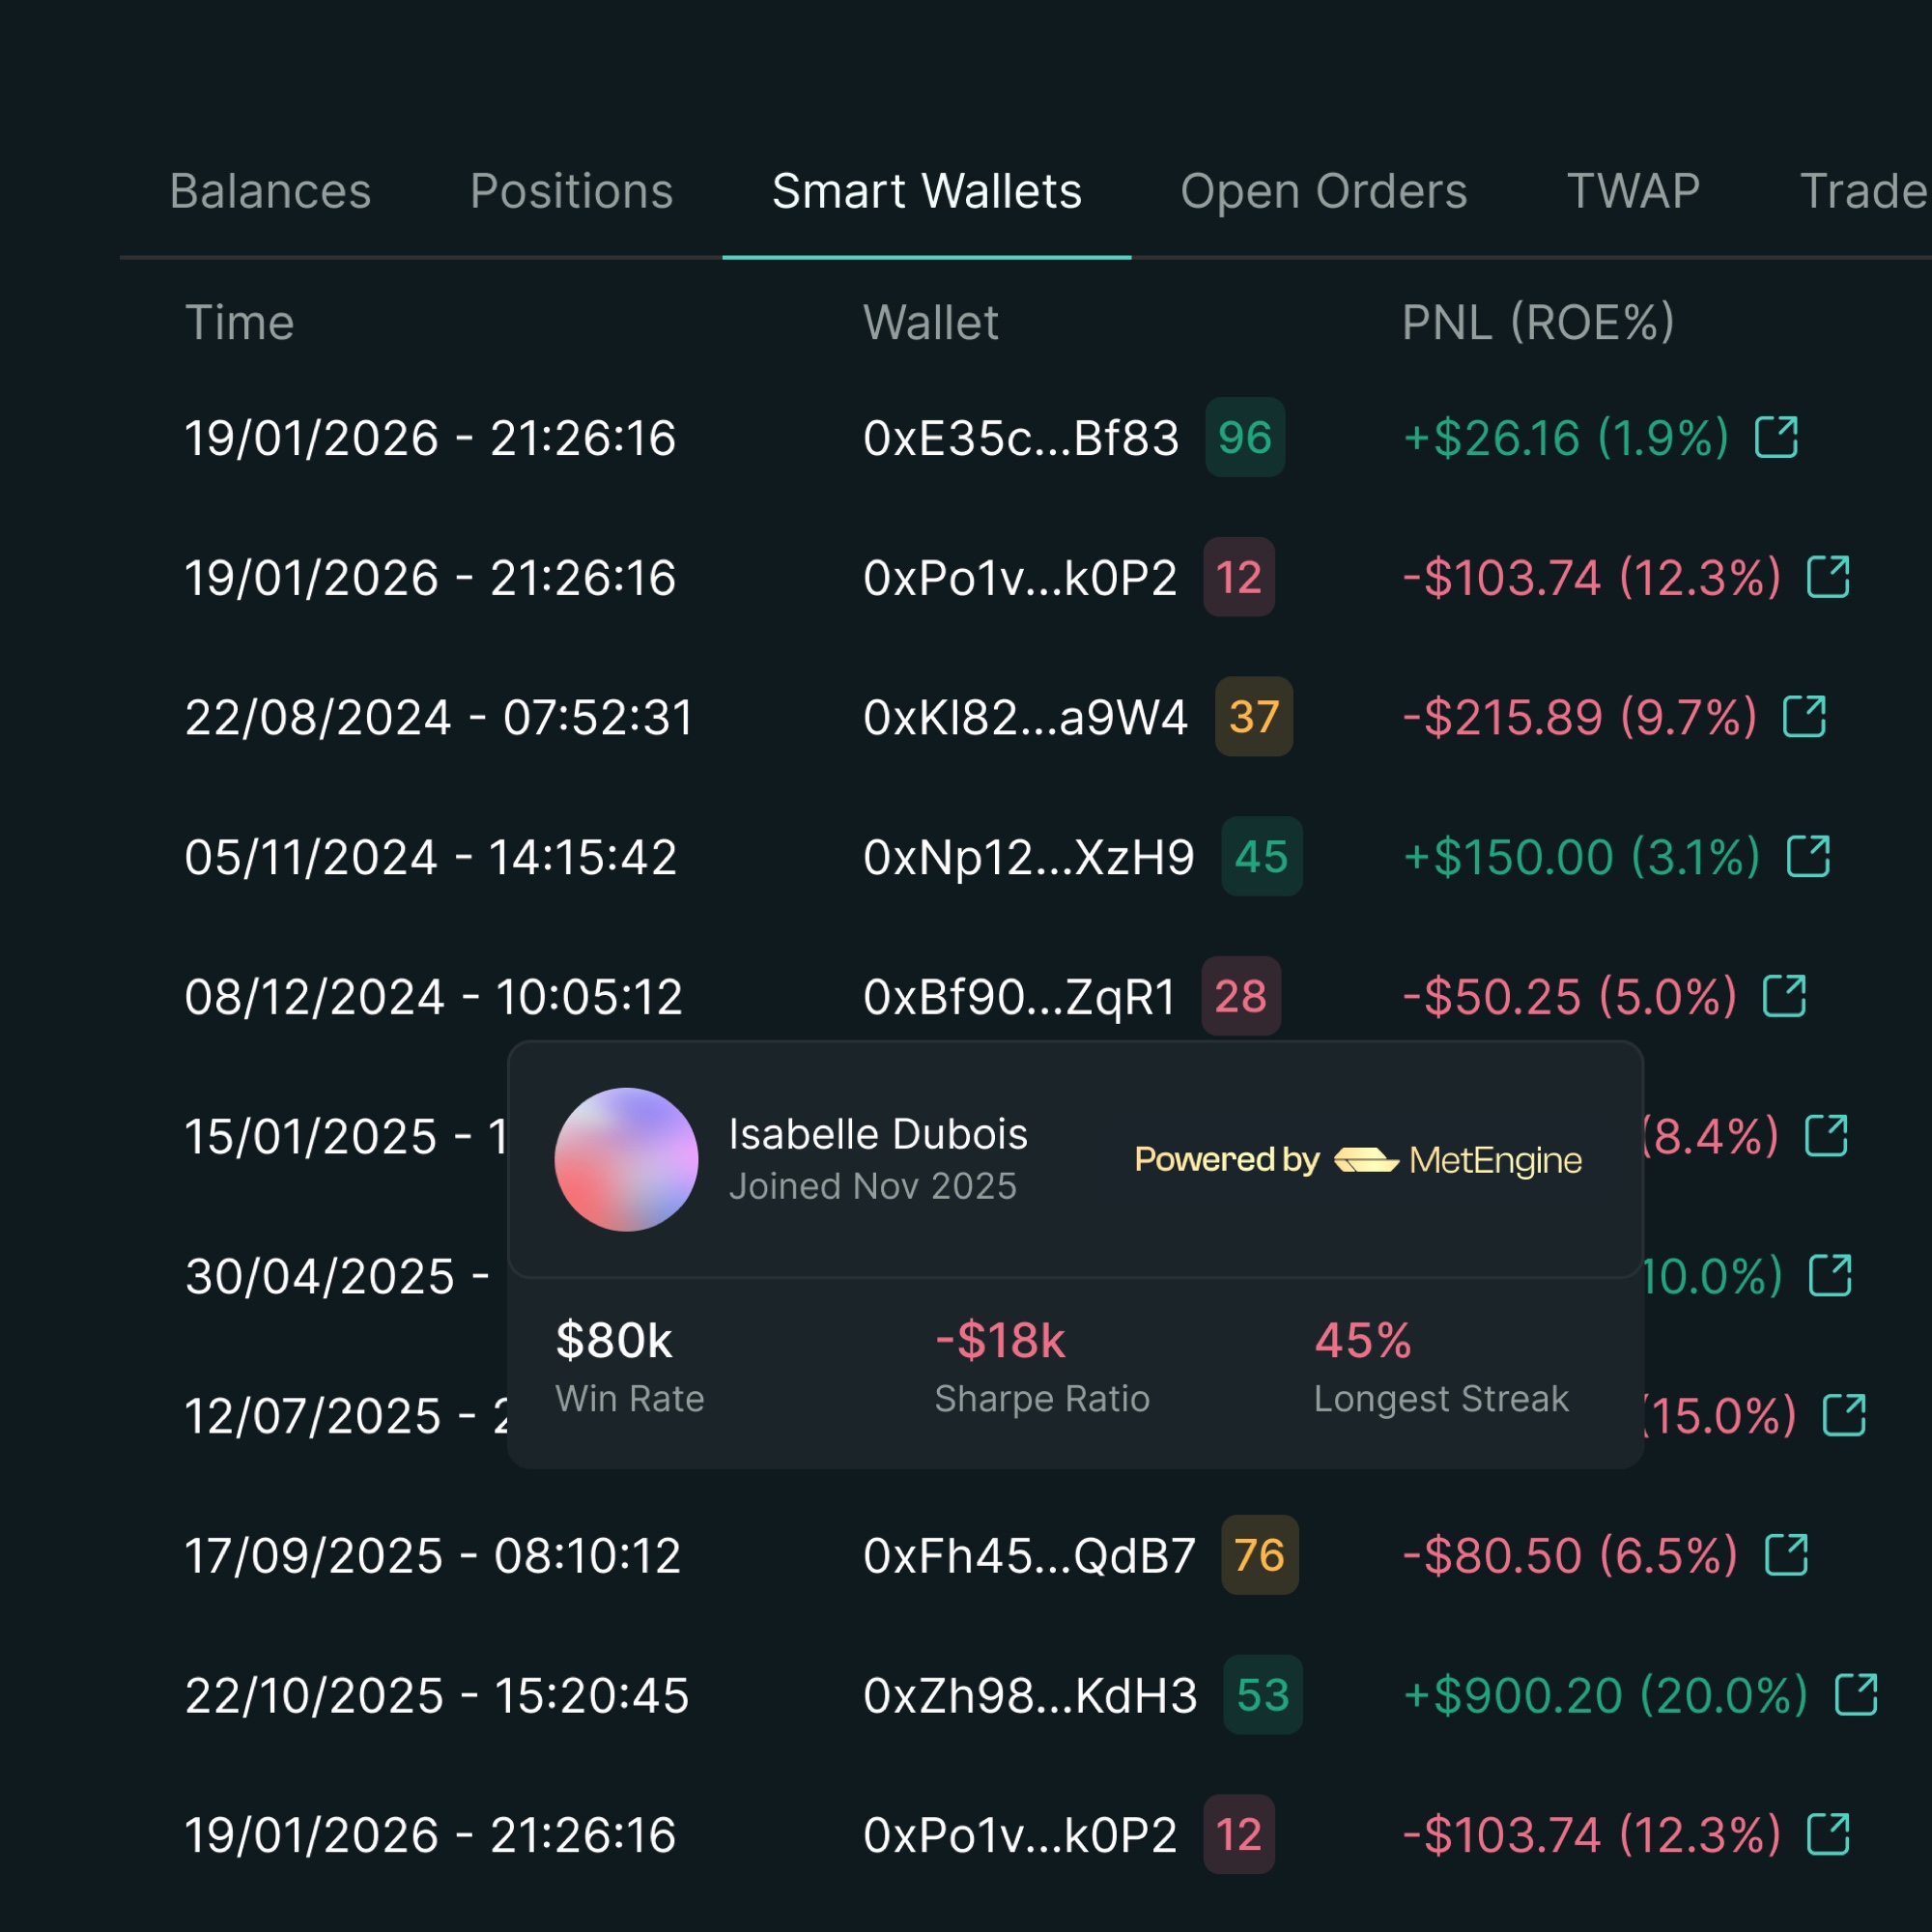Open the Open Orders tab
The width and height of the screenshot is (1932, 1932).
[x=1324, y=191]
